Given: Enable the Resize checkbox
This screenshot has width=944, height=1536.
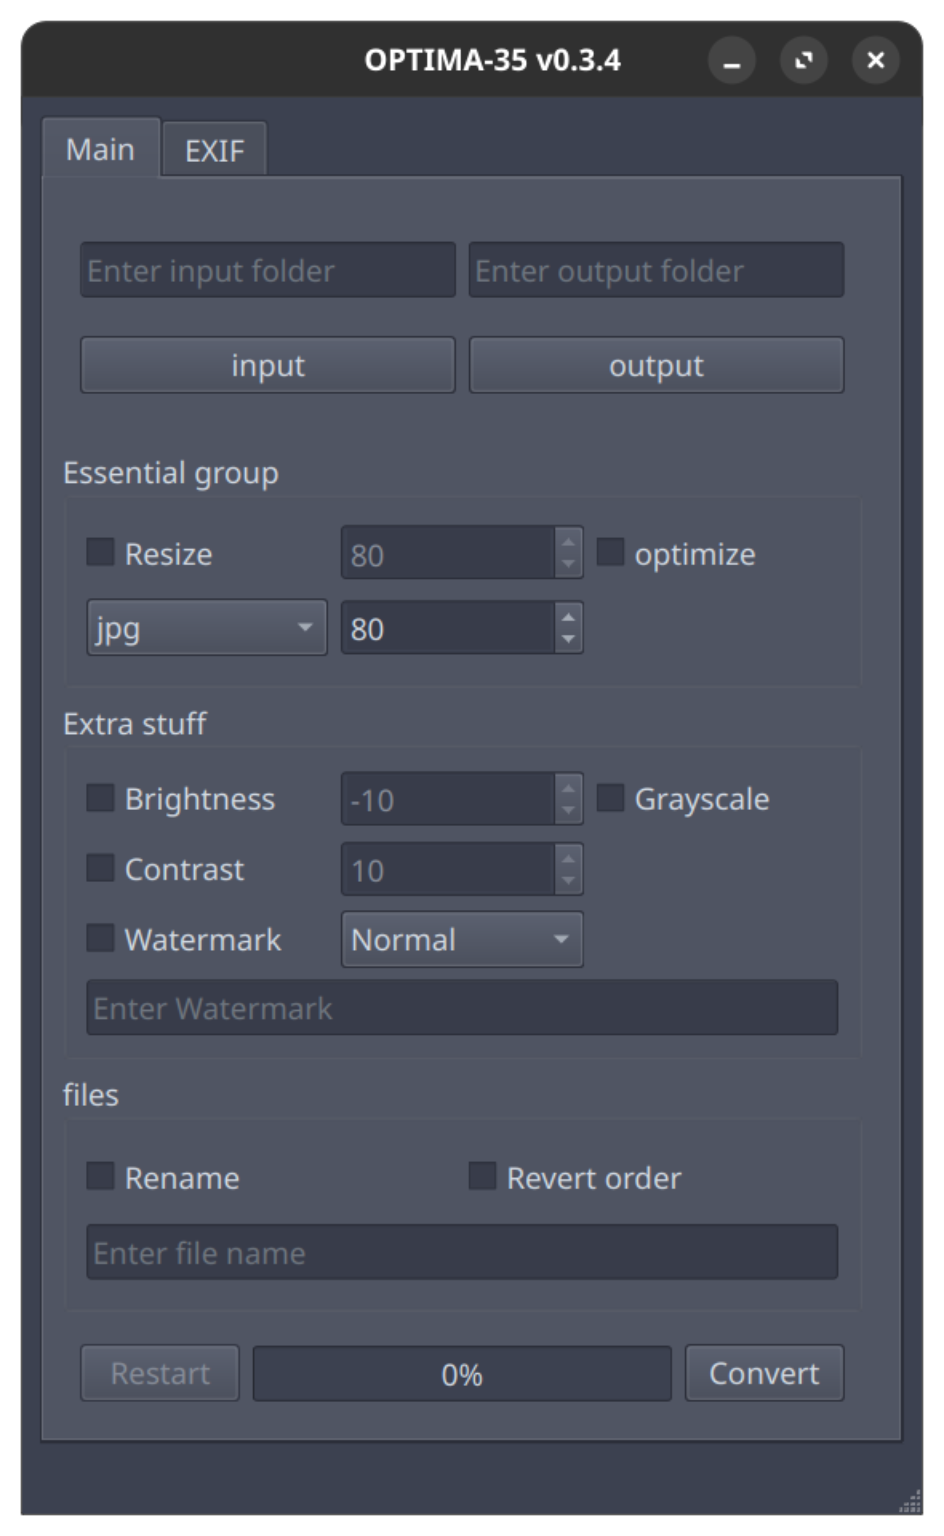Looking at the screenshot, I should pyautogui.click(x=101, y=552).
